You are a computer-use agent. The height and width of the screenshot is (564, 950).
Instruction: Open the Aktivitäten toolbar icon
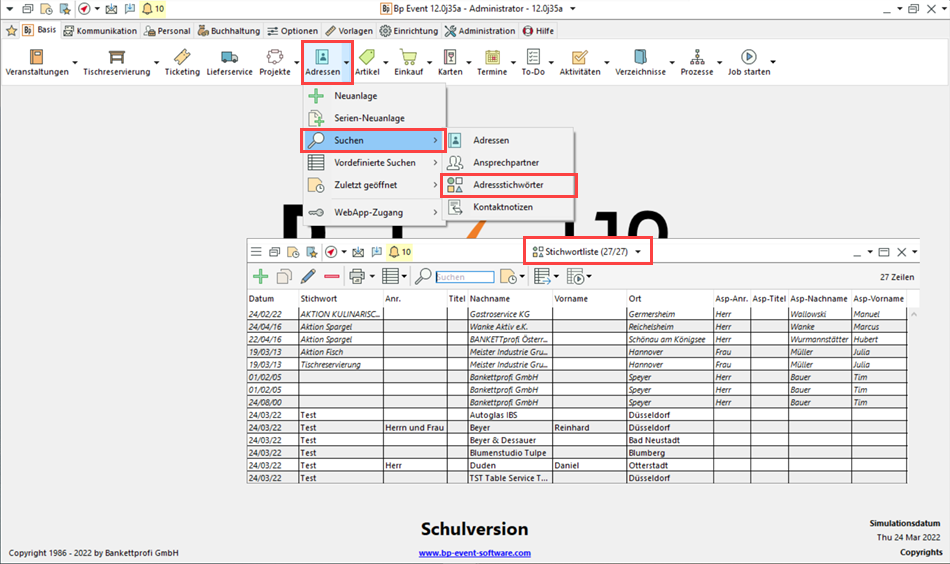click(x=579, y=62)
